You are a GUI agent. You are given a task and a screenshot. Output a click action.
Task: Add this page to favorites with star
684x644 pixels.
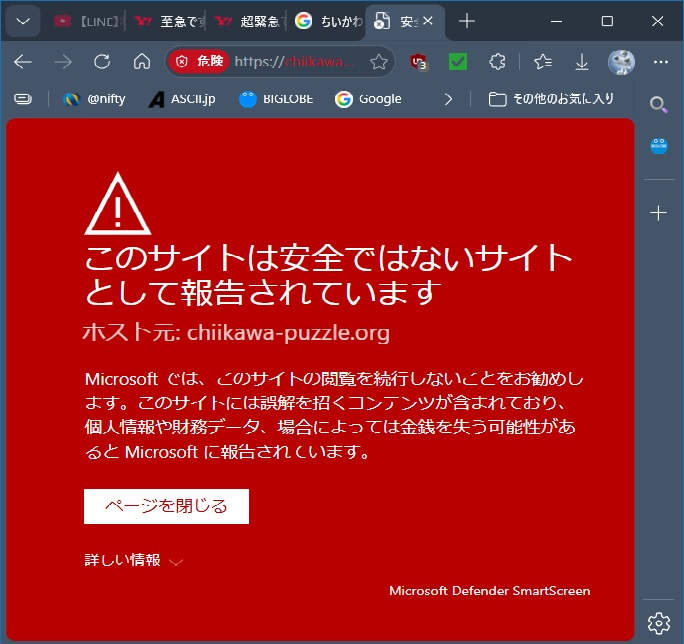click(x=379, y=62)
